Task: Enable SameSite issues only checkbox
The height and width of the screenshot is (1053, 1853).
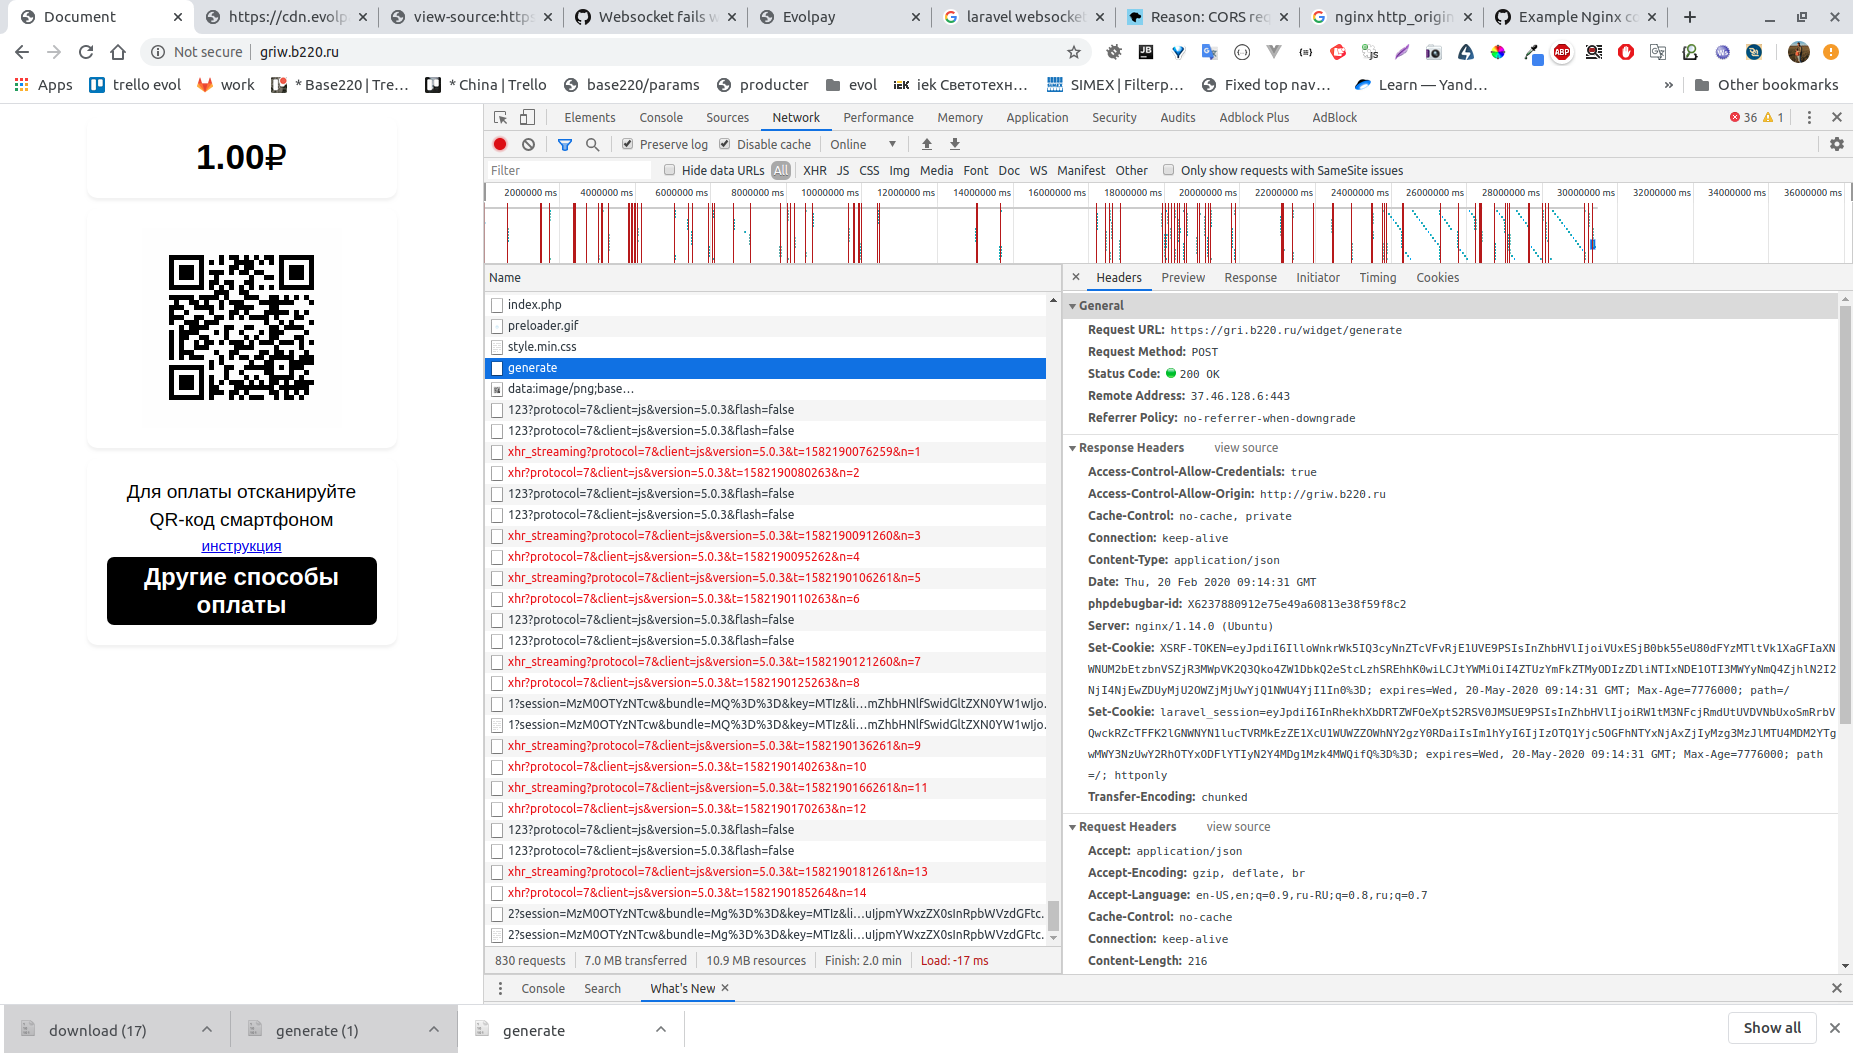Action: [1168, 170]
